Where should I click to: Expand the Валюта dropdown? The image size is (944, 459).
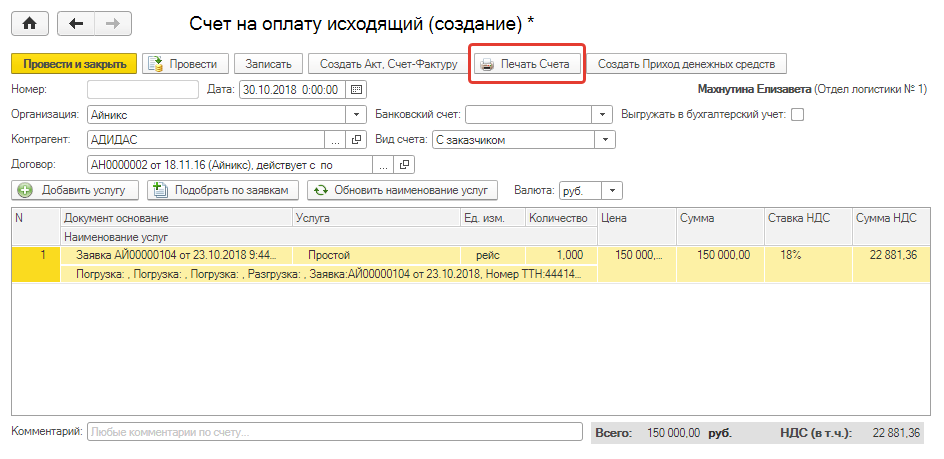[612, 190]
